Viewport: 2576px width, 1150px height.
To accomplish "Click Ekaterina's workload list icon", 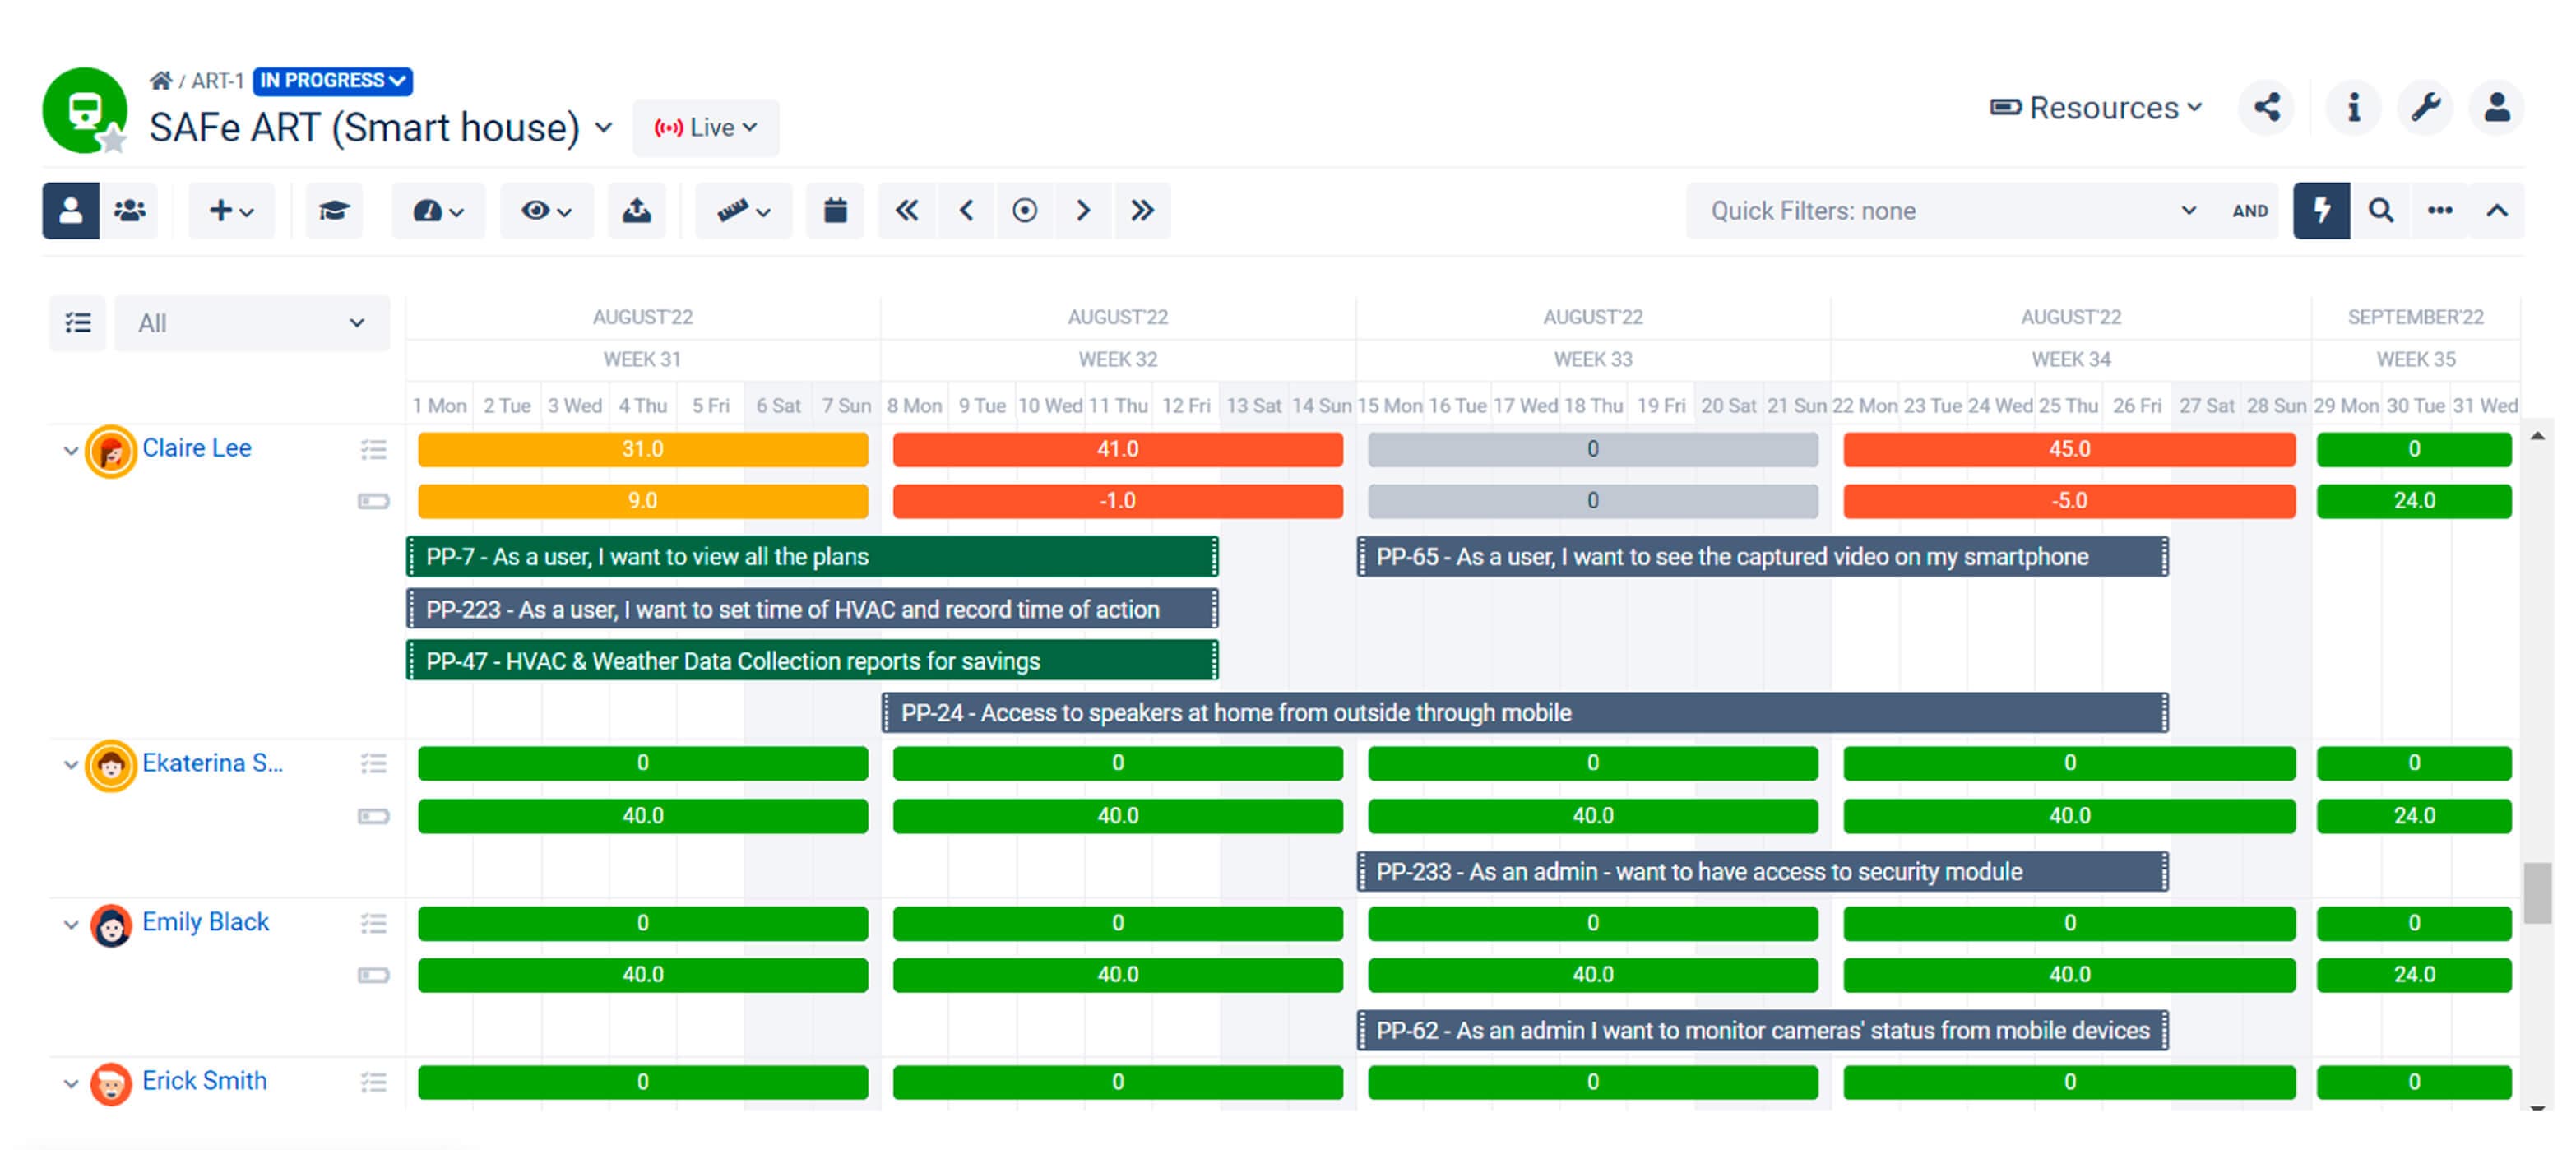I will tap(373, 764).
